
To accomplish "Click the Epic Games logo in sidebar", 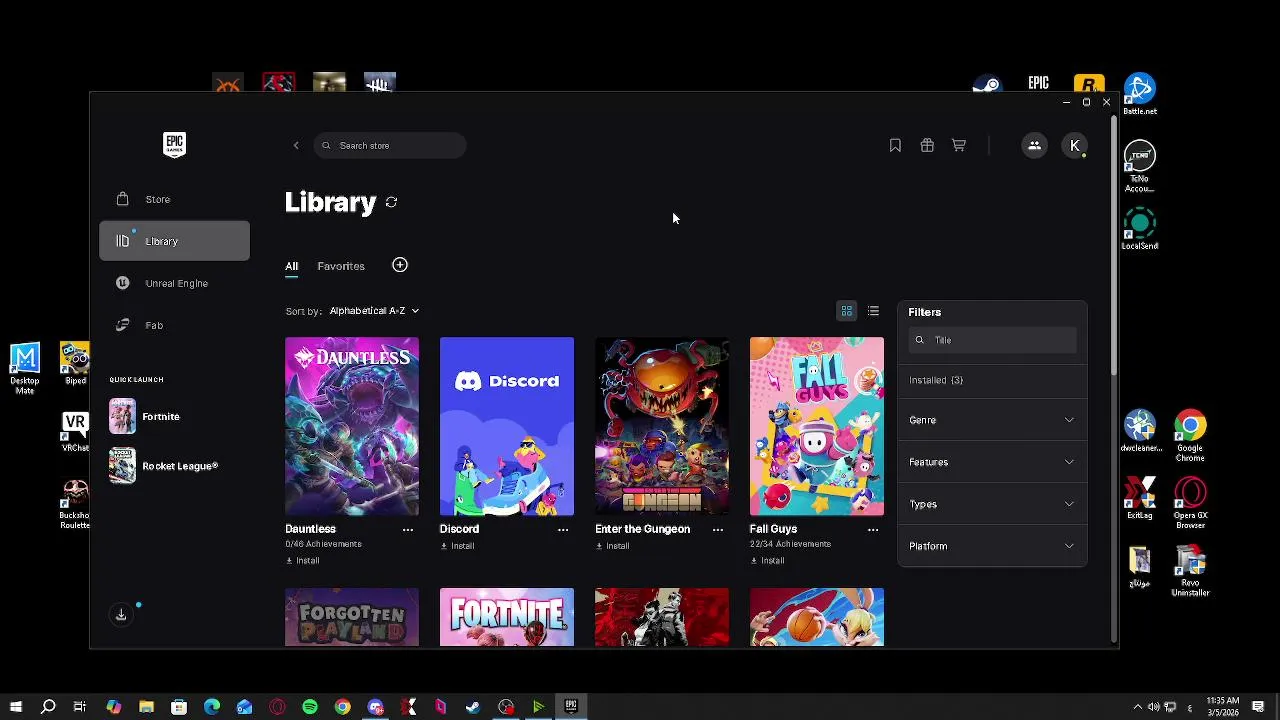I will pos(174,145).
